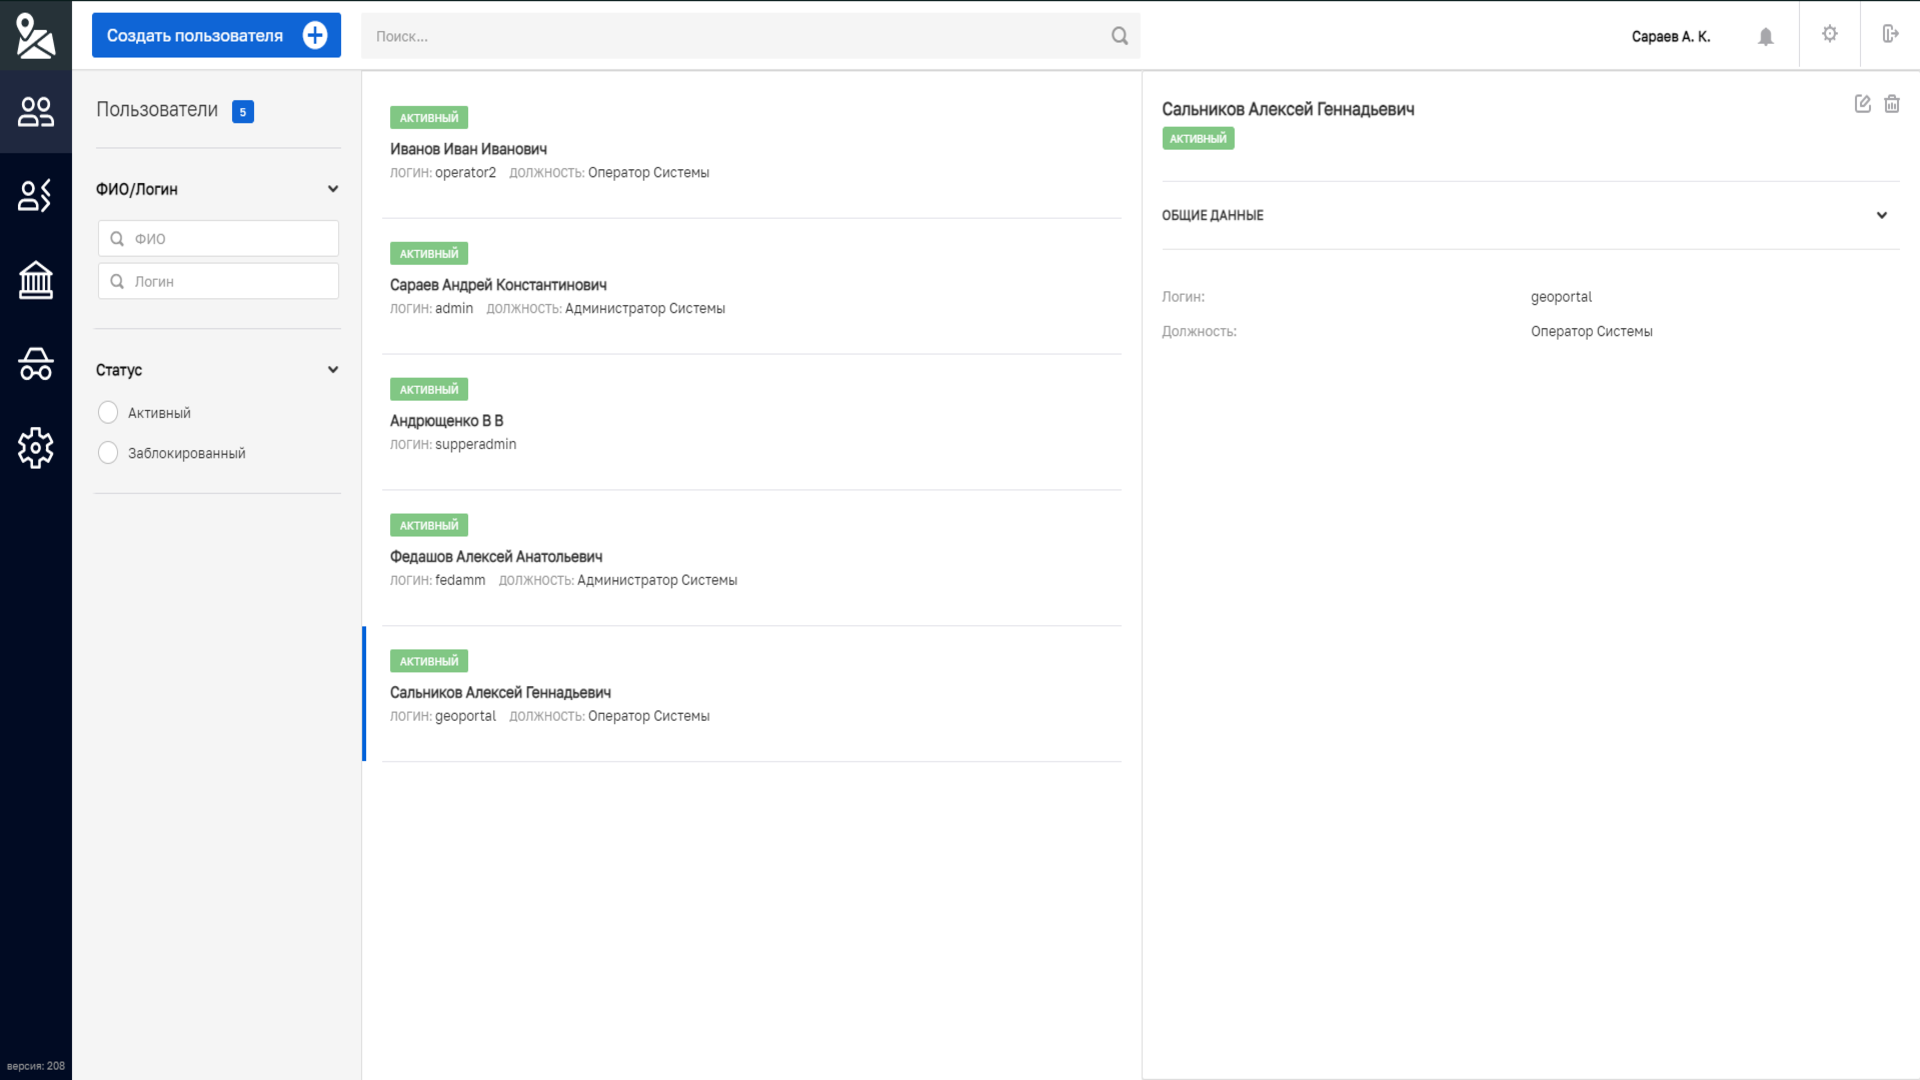Click the users count badge 5
The image size is (1920, 1080).
[242, 111]
